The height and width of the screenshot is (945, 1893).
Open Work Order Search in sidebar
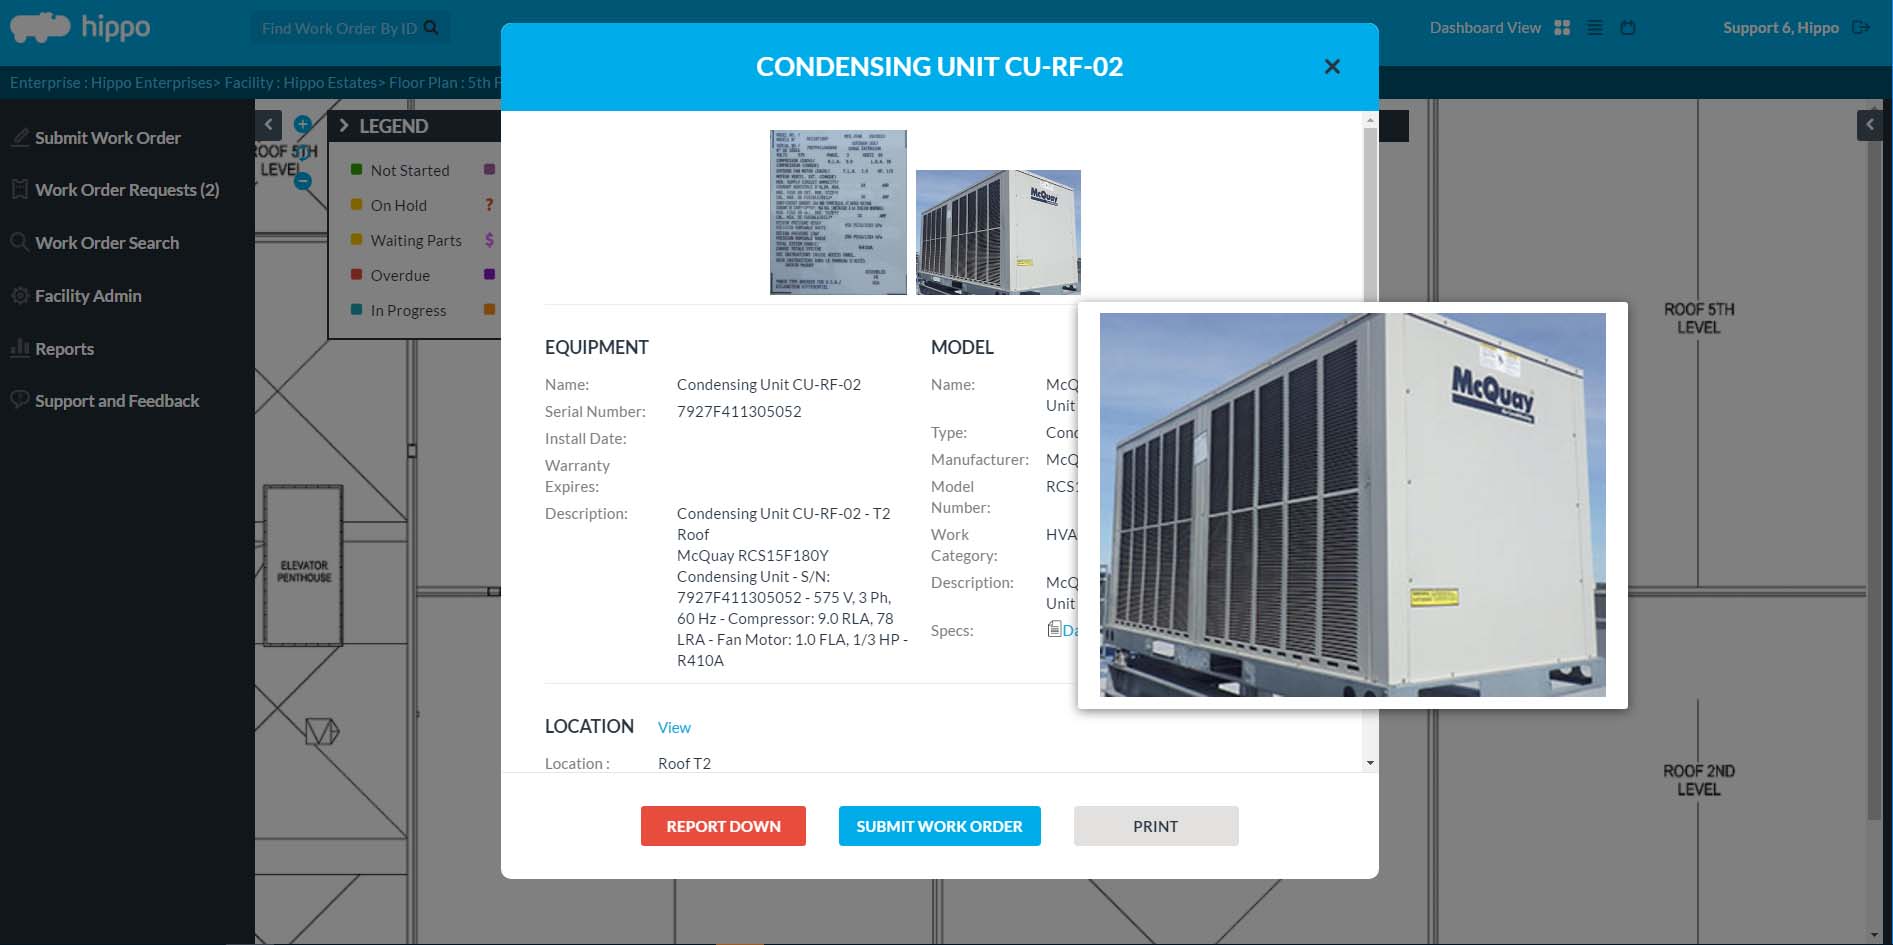(107, 243)
